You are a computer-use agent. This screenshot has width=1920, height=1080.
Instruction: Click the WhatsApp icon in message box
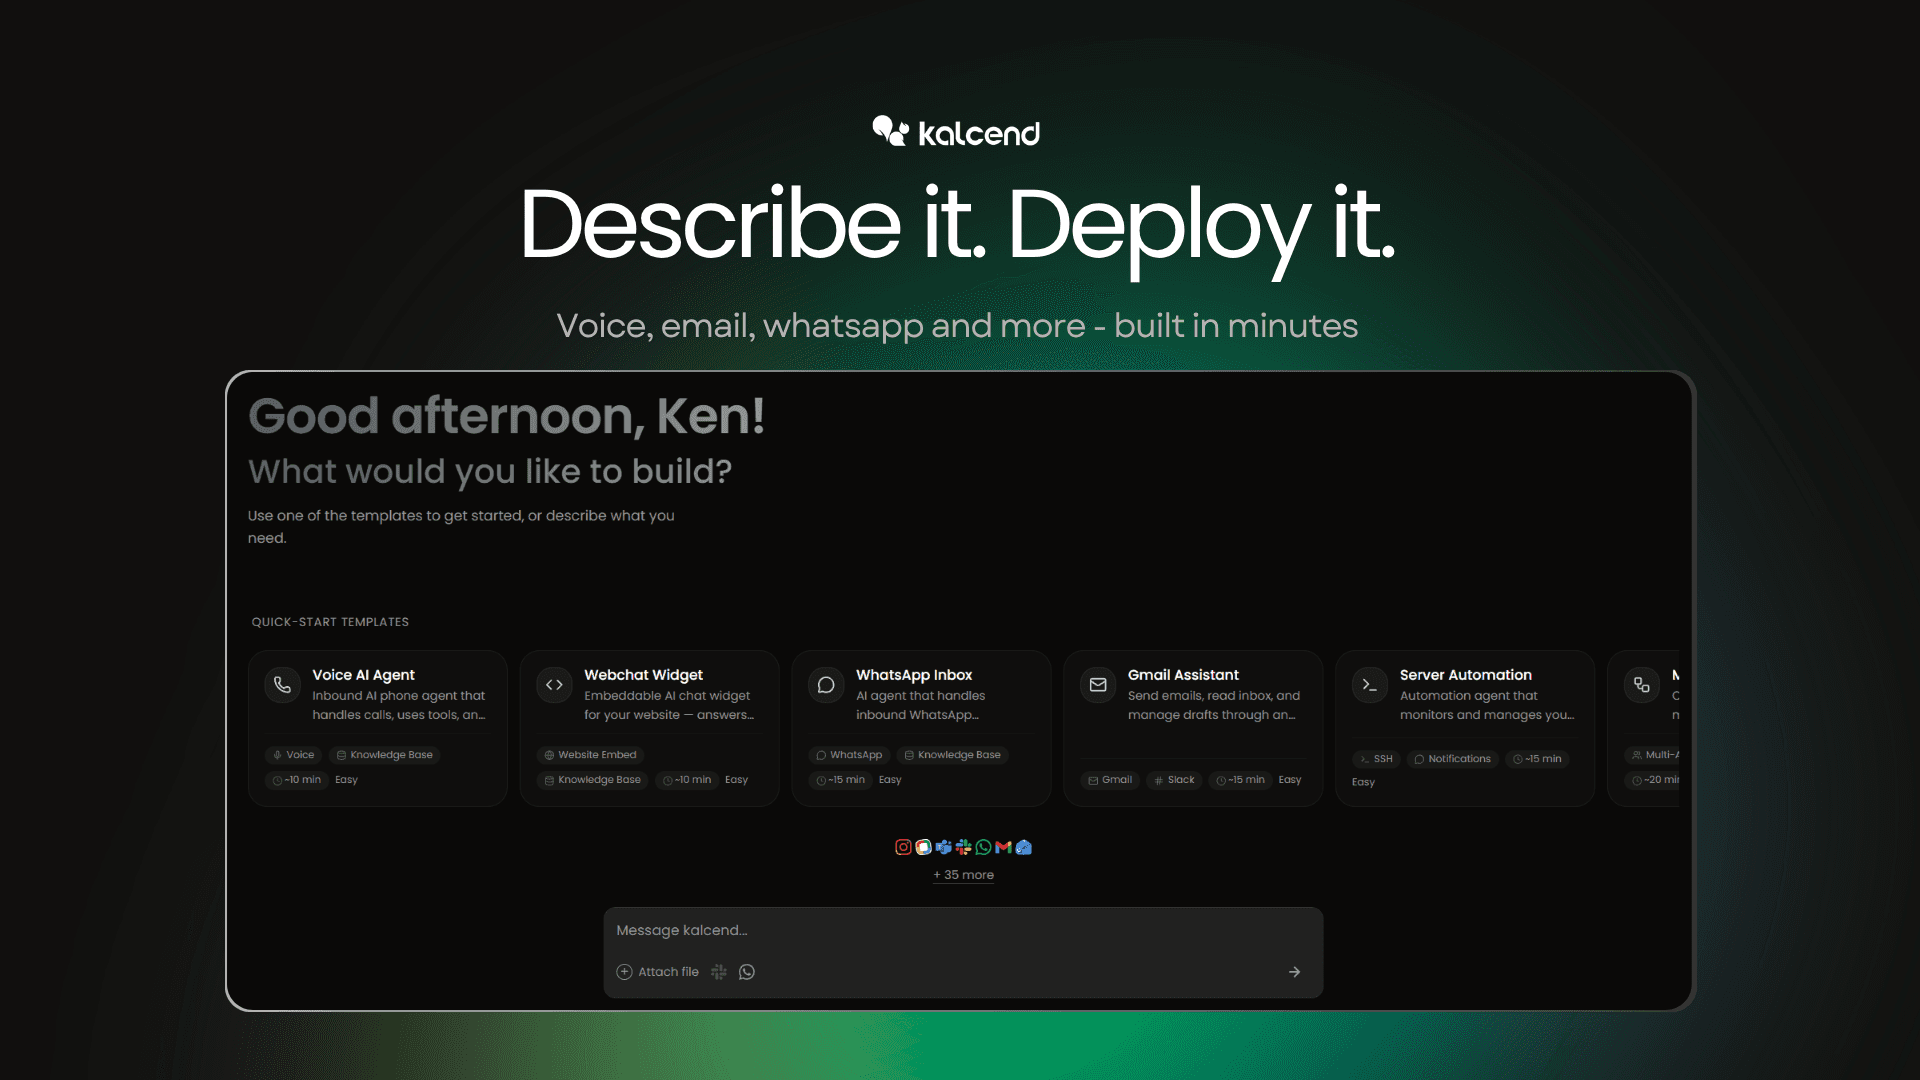coord(747,972)
